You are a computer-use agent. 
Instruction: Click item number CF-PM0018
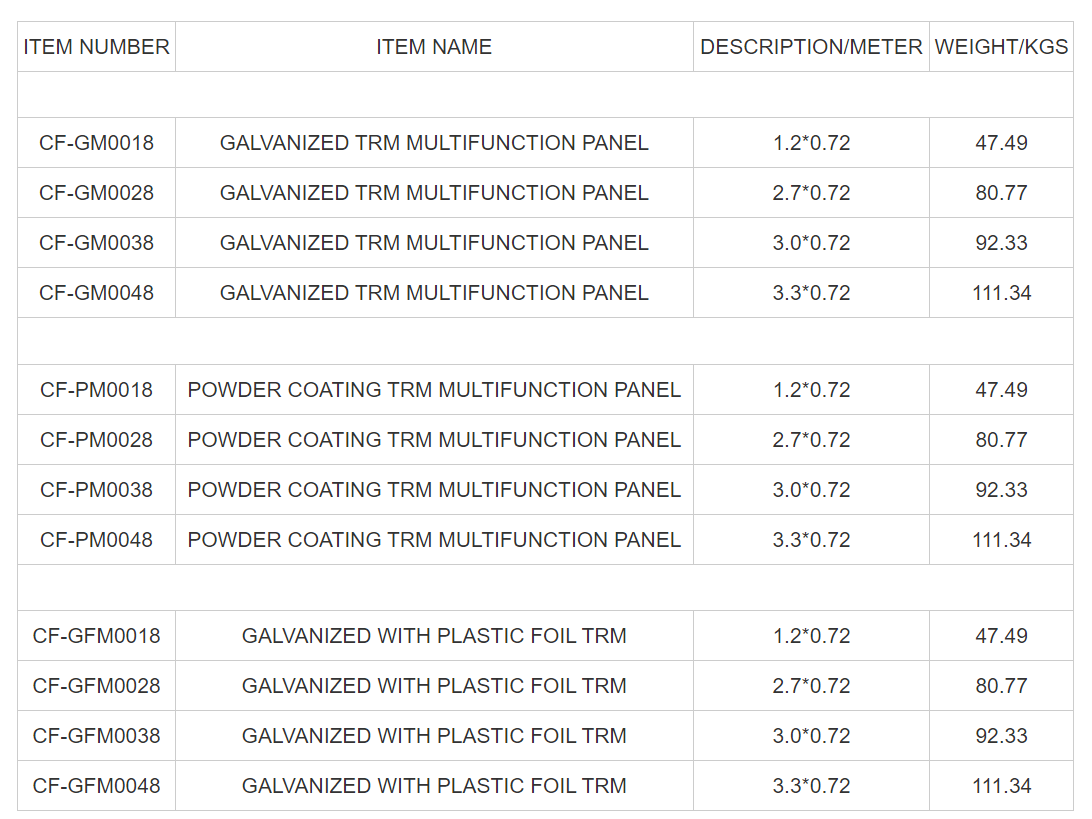click(x=97, y=390)
